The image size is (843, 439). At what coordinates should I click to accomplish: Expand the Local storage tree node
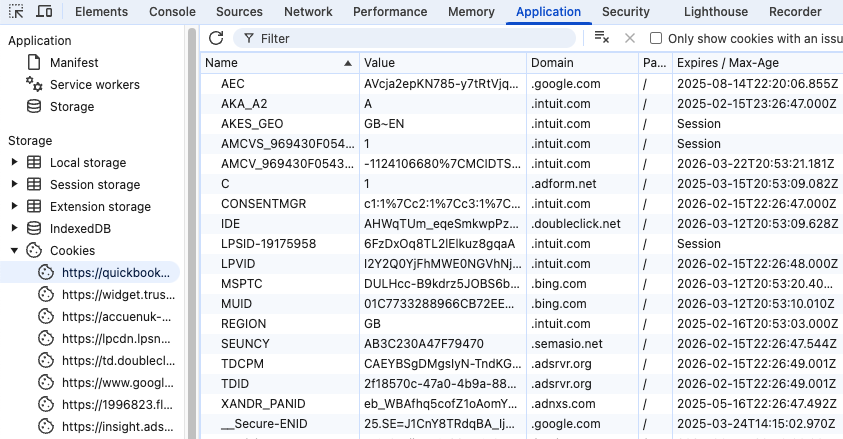(15, 162)
